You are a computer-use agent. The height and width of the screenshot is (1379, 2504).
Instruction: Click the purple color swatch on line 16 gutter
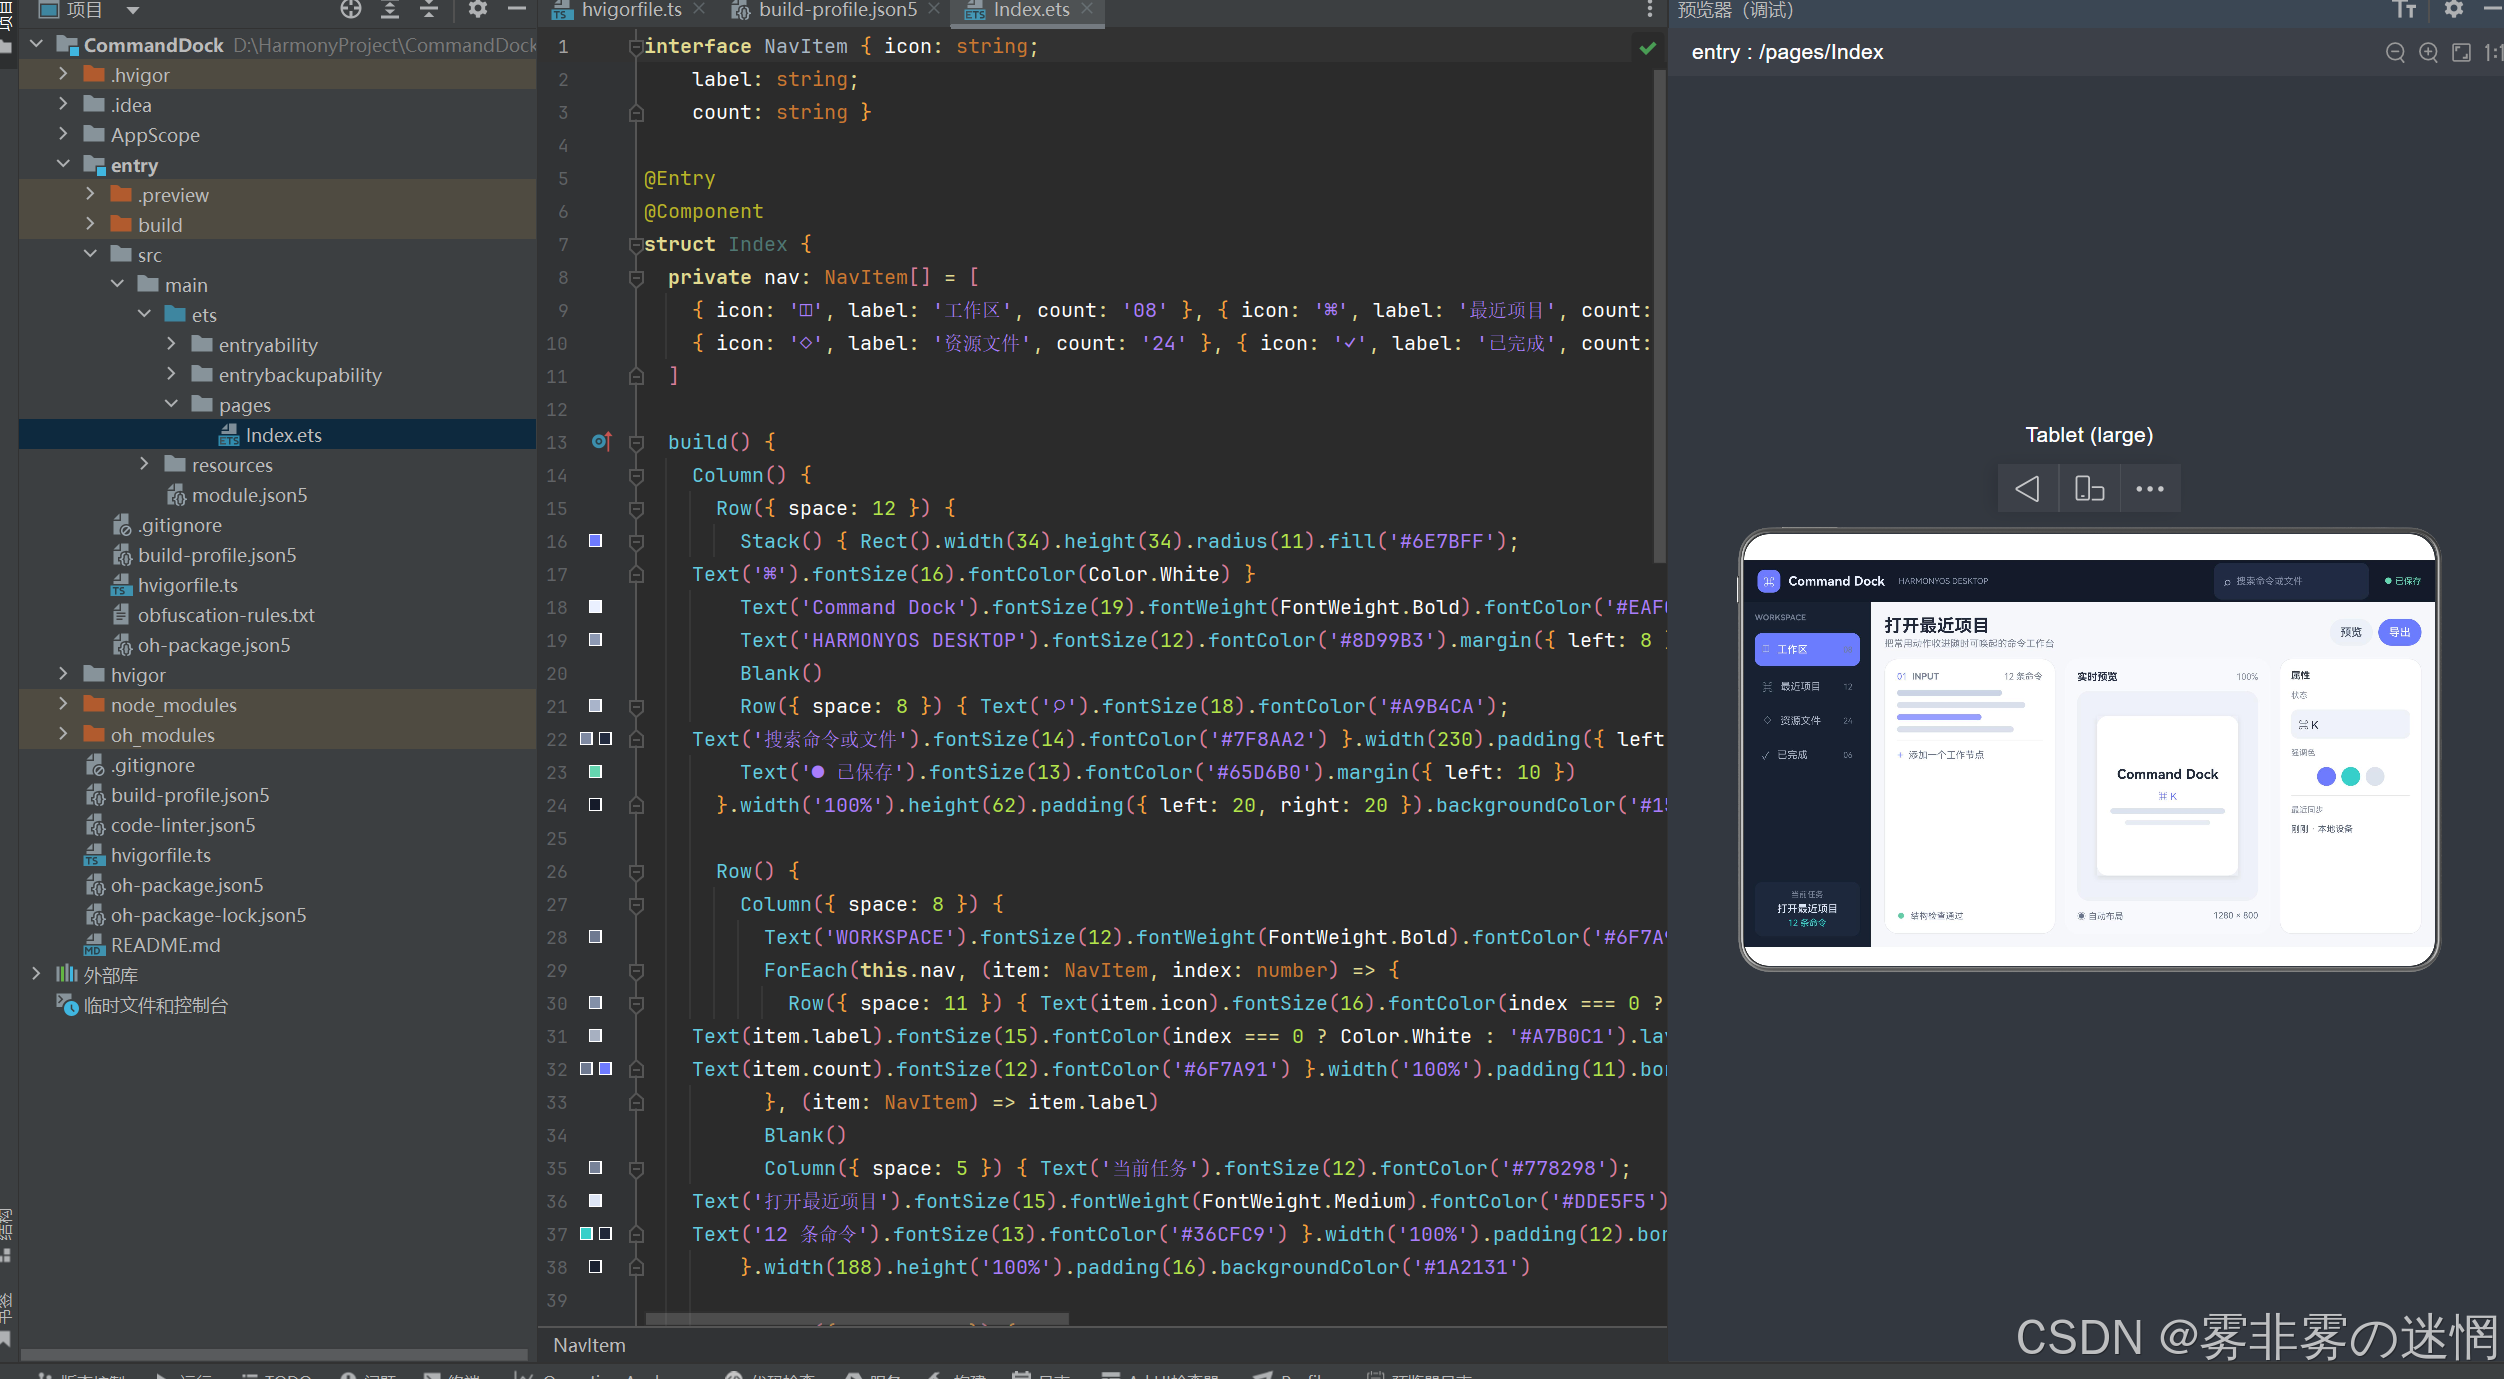[x=595, y=541]
